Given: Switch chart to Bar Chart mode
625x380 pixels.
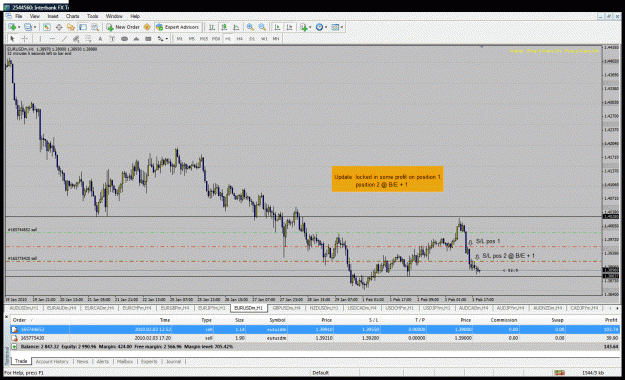Looking at the screenshot, I should 212,27.
